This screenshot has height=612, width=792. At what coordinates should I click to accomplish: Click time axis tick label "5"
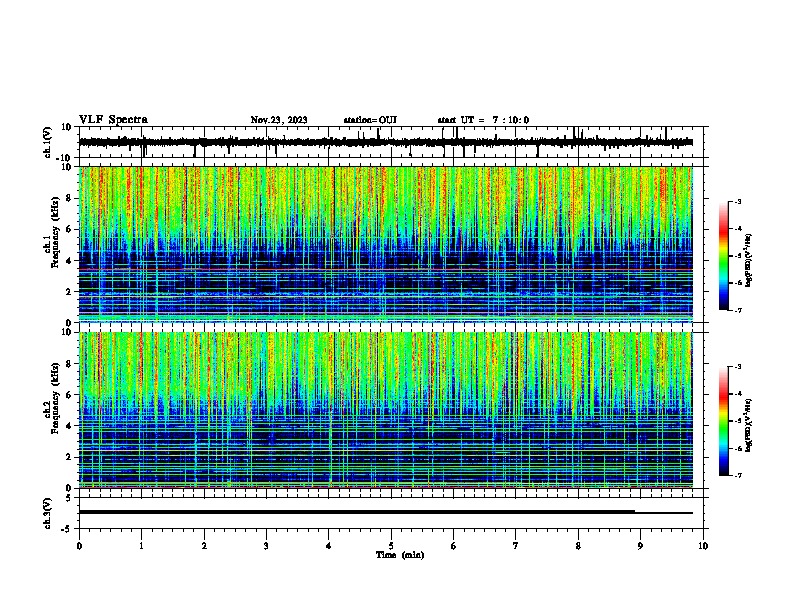pos(391,546)
